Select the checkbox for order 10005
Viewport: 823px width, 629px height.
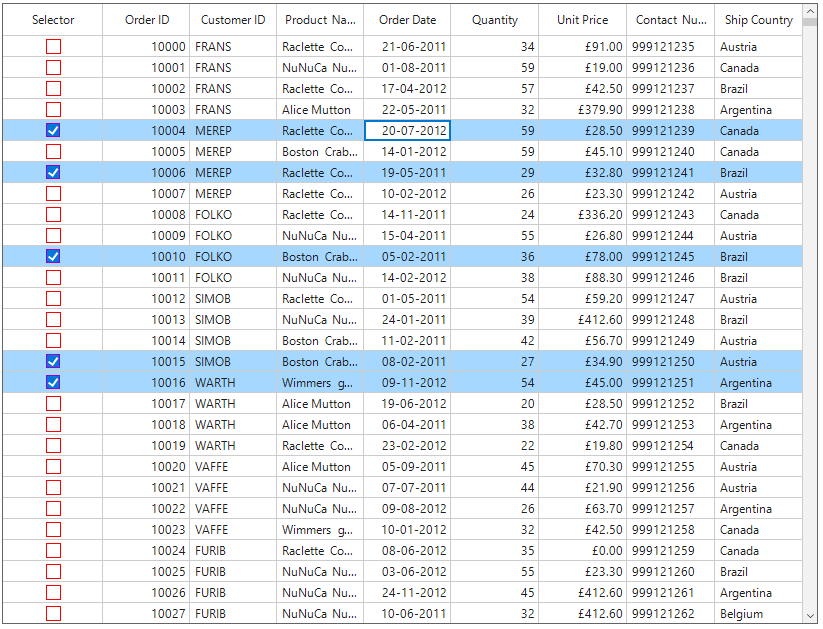click(x=53, y=152)
